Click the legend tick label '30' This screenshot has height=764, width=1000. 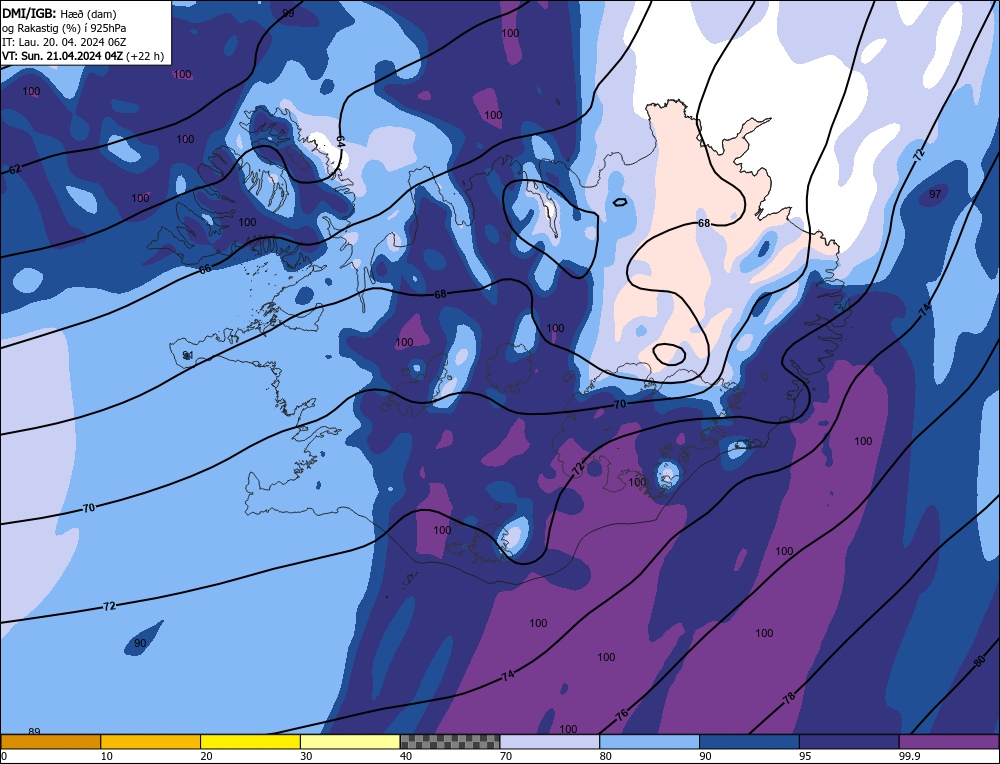point(306,756)
